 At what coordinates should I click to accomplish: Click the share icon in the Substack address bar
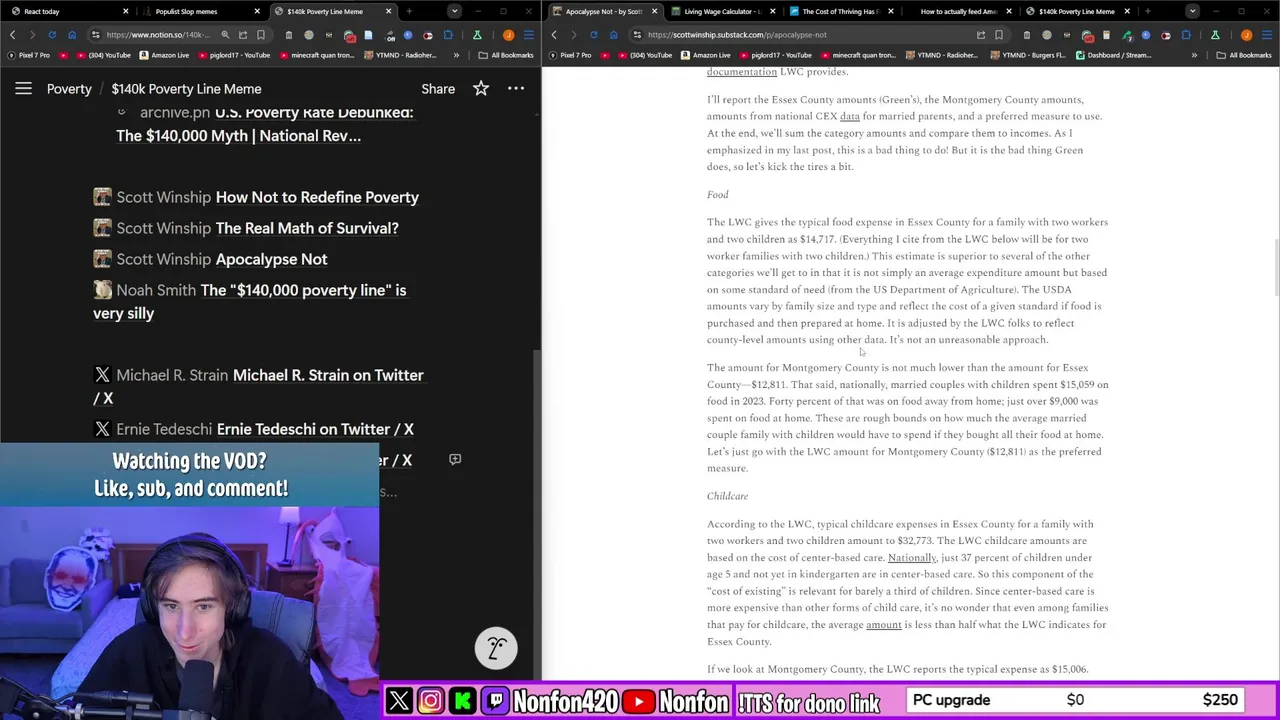tap(981, 34)
